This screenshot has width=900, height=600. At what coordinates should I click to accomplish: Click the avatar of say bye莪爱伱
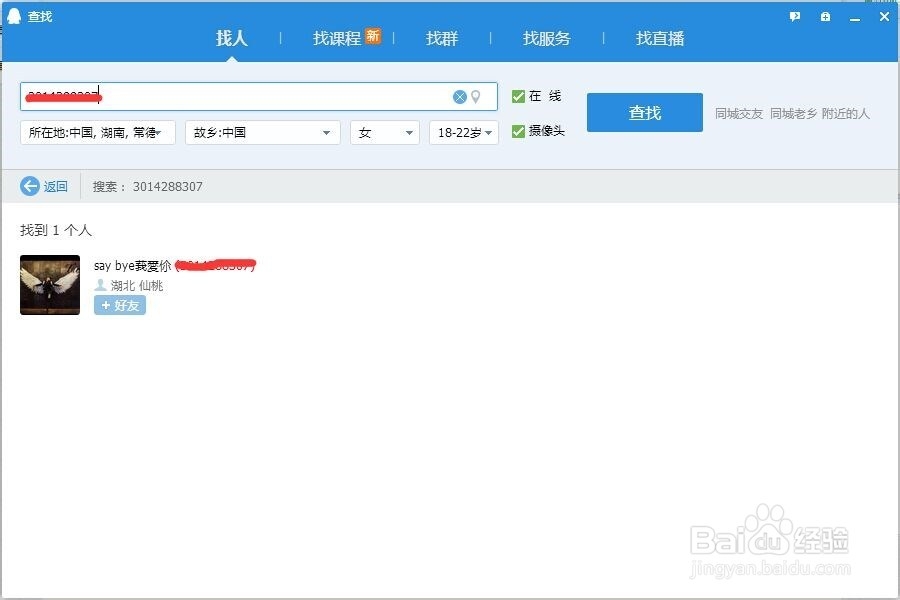[49, 285]
